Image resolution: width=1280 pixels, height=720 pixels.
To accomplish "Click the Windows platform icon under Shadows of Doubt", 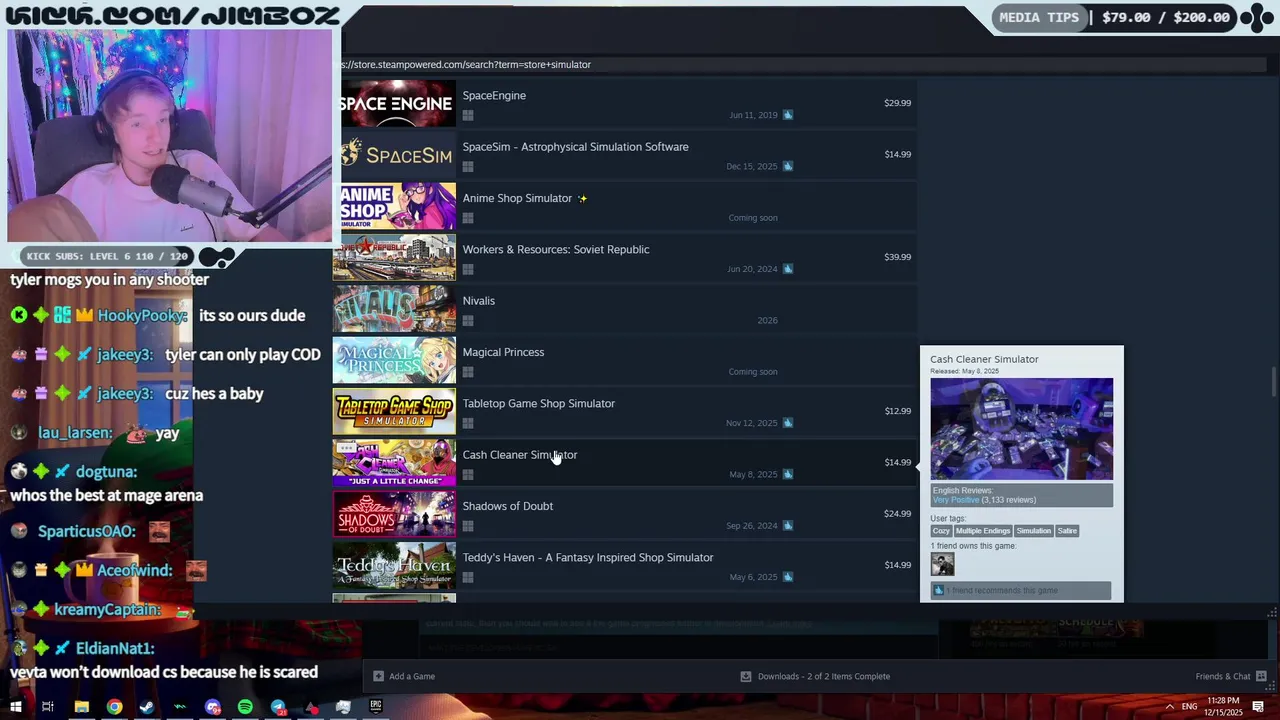I will pyautogui.click(x=468, y=526).
